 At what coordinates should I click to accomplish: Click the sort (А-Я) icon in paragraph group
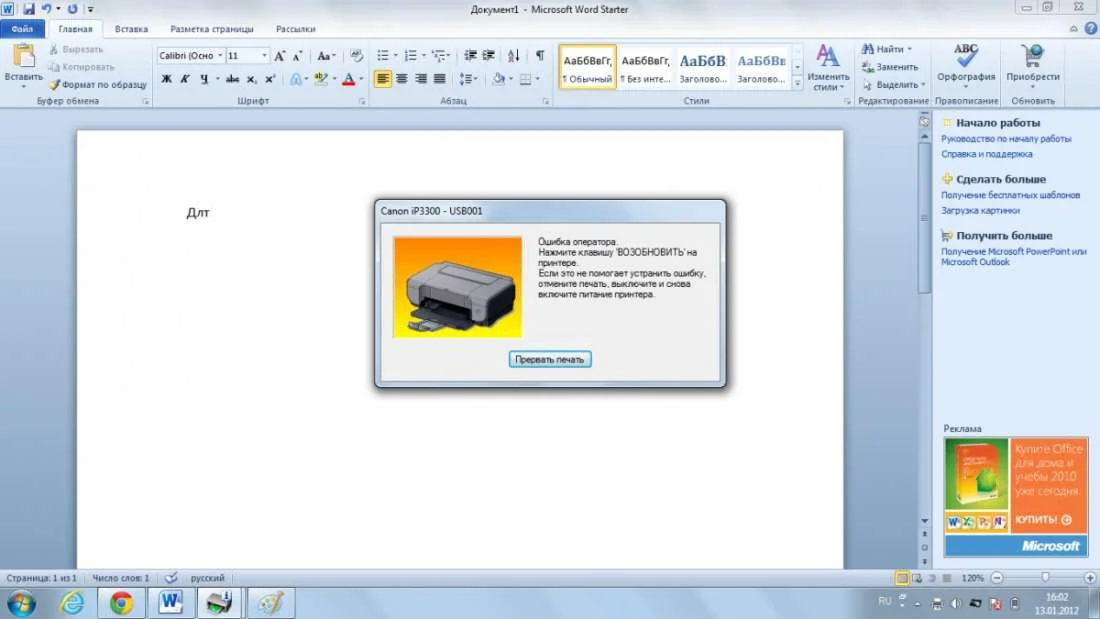[x=514, y=56]
